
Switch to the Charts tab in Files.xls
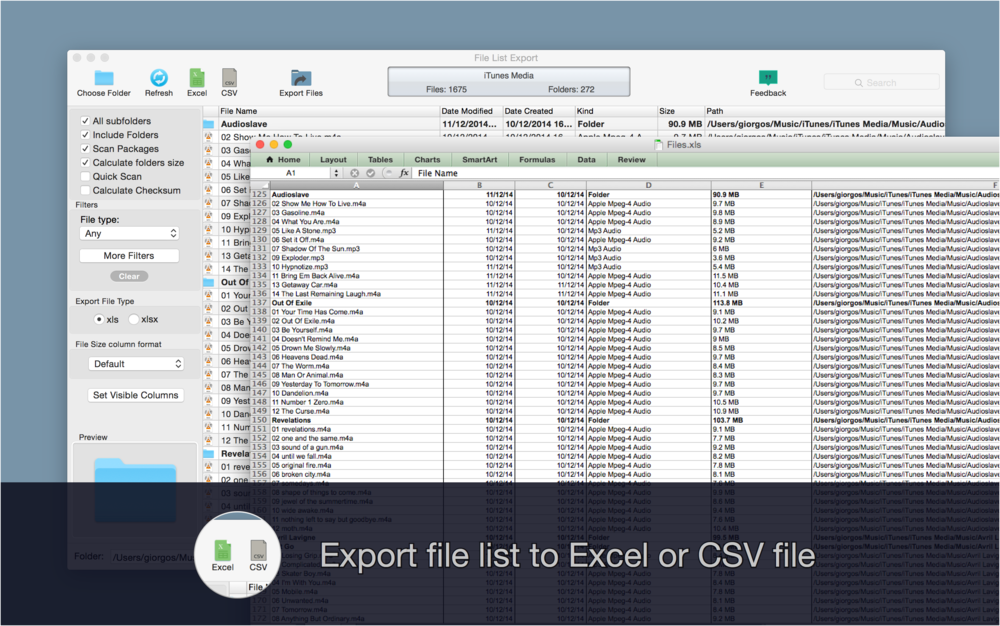[x=427, y=158]
